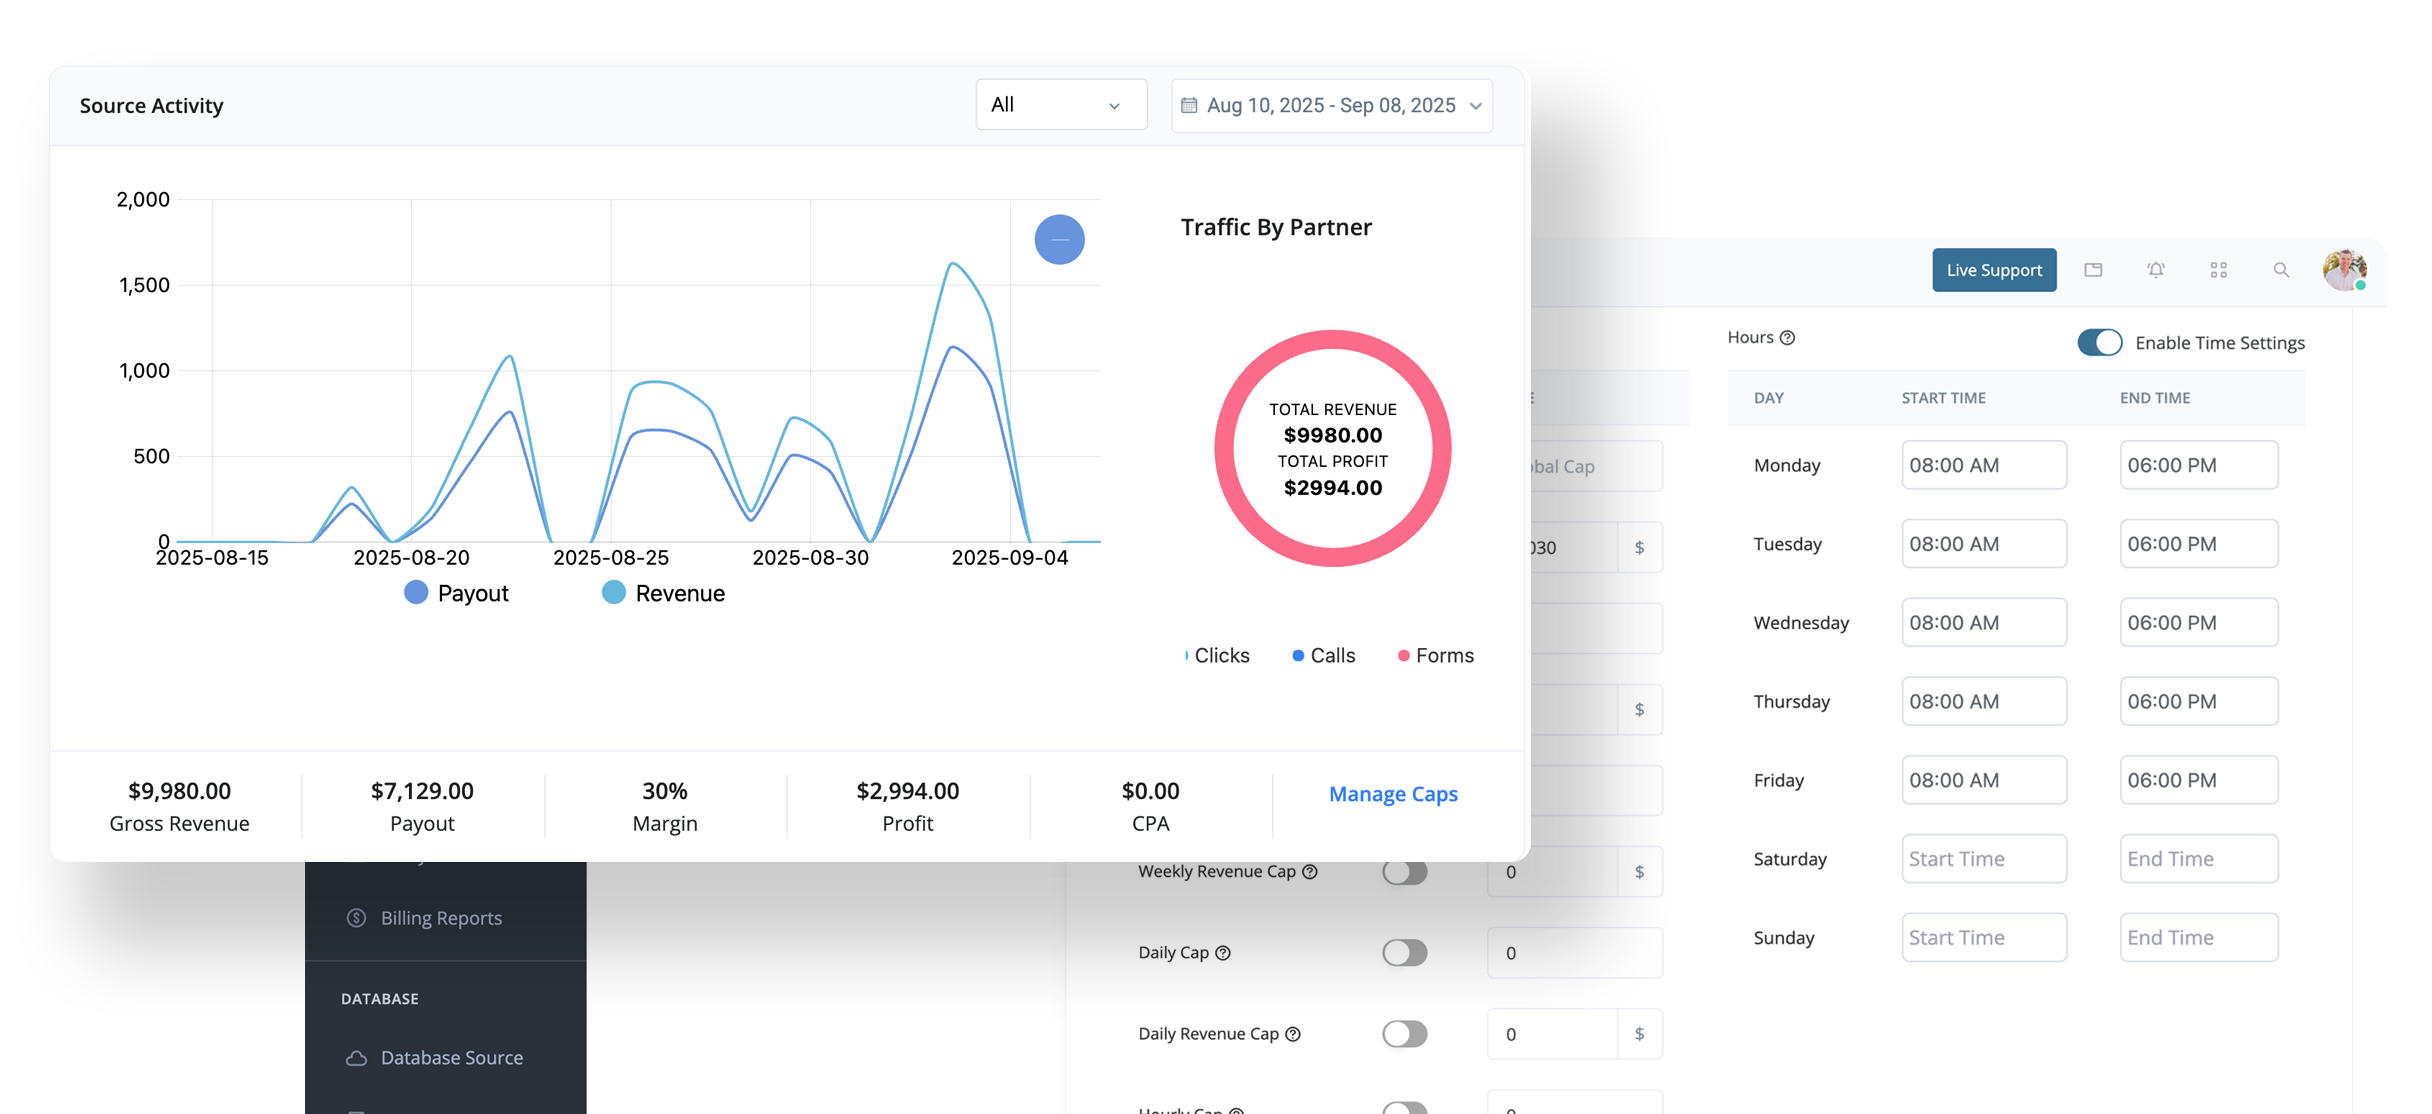Image resolution: width=2432 pixels, height=1114 pixels.
Task: Click the Manage Caps link
Action: [1392, 793]
